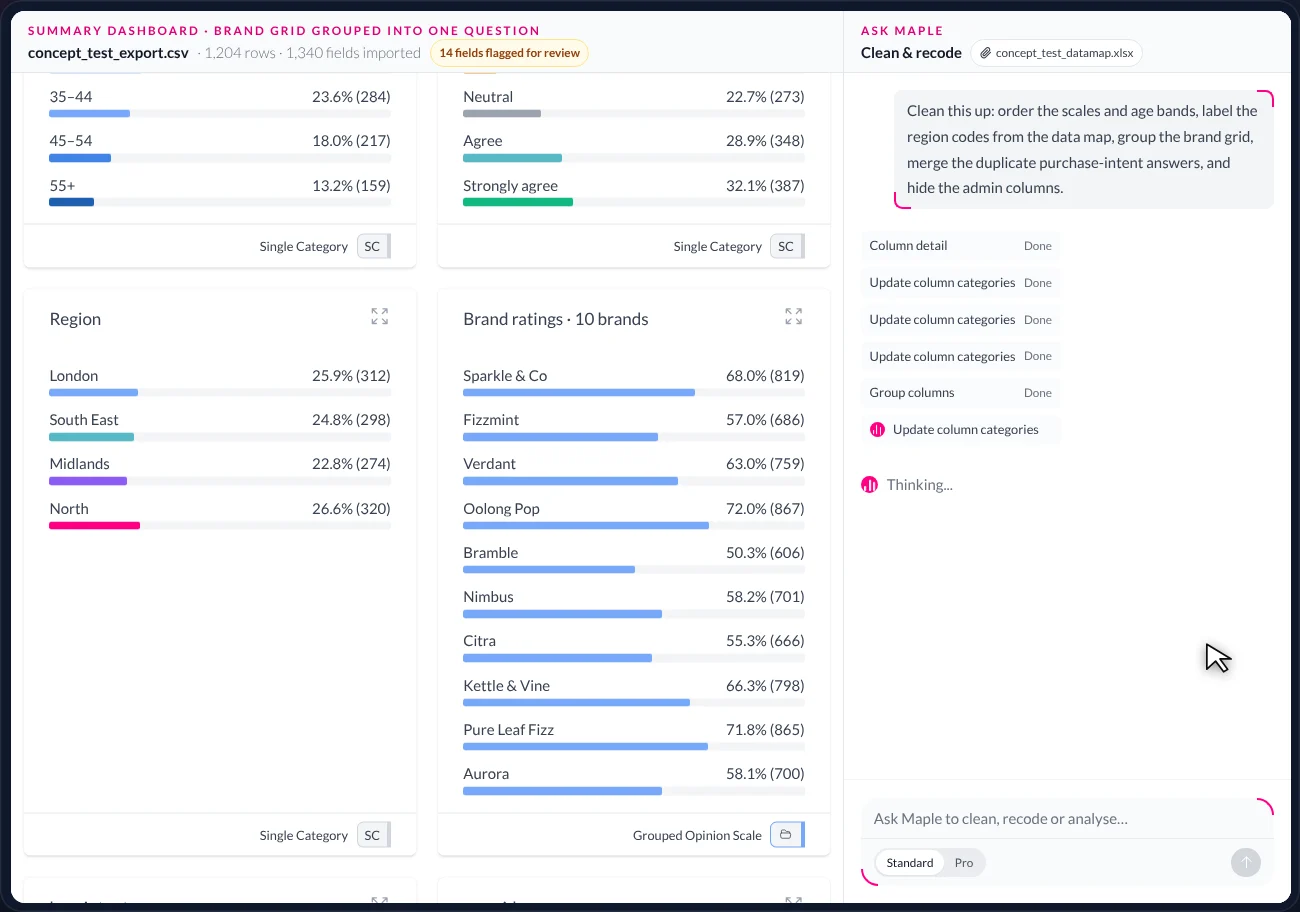Click the spinner icon on the running Update column categories step
This screenshot has height=912, width=1300.
[x=878, y=430]
